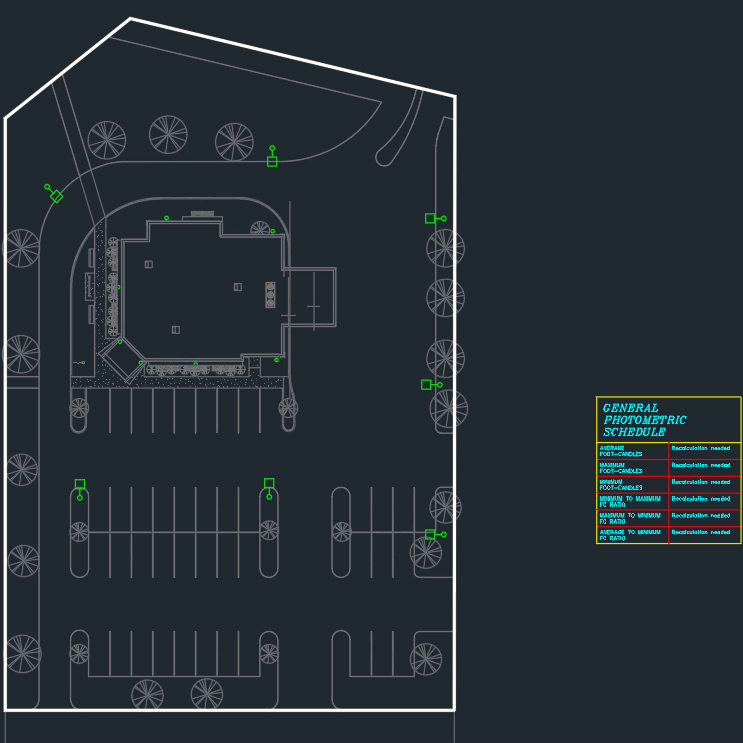Click 'Recalculation needed' beside MAXIMUM TO MINIMUM ratio
Screen dimensions: 743x743
[700, 515]
